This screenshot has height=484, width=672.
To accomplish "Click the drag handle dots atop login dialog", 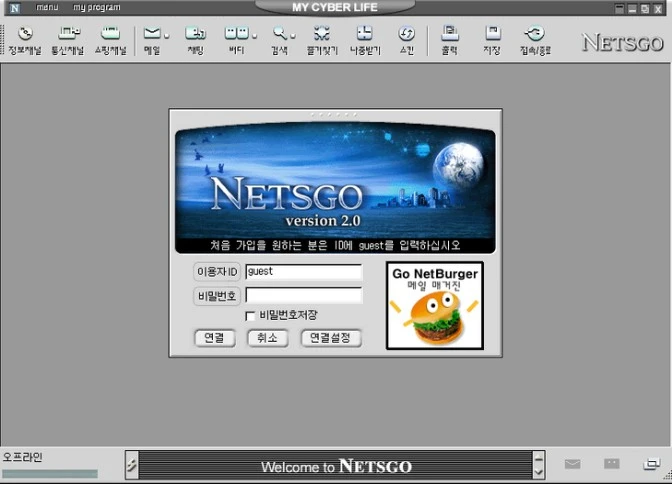I will [334, 114].
